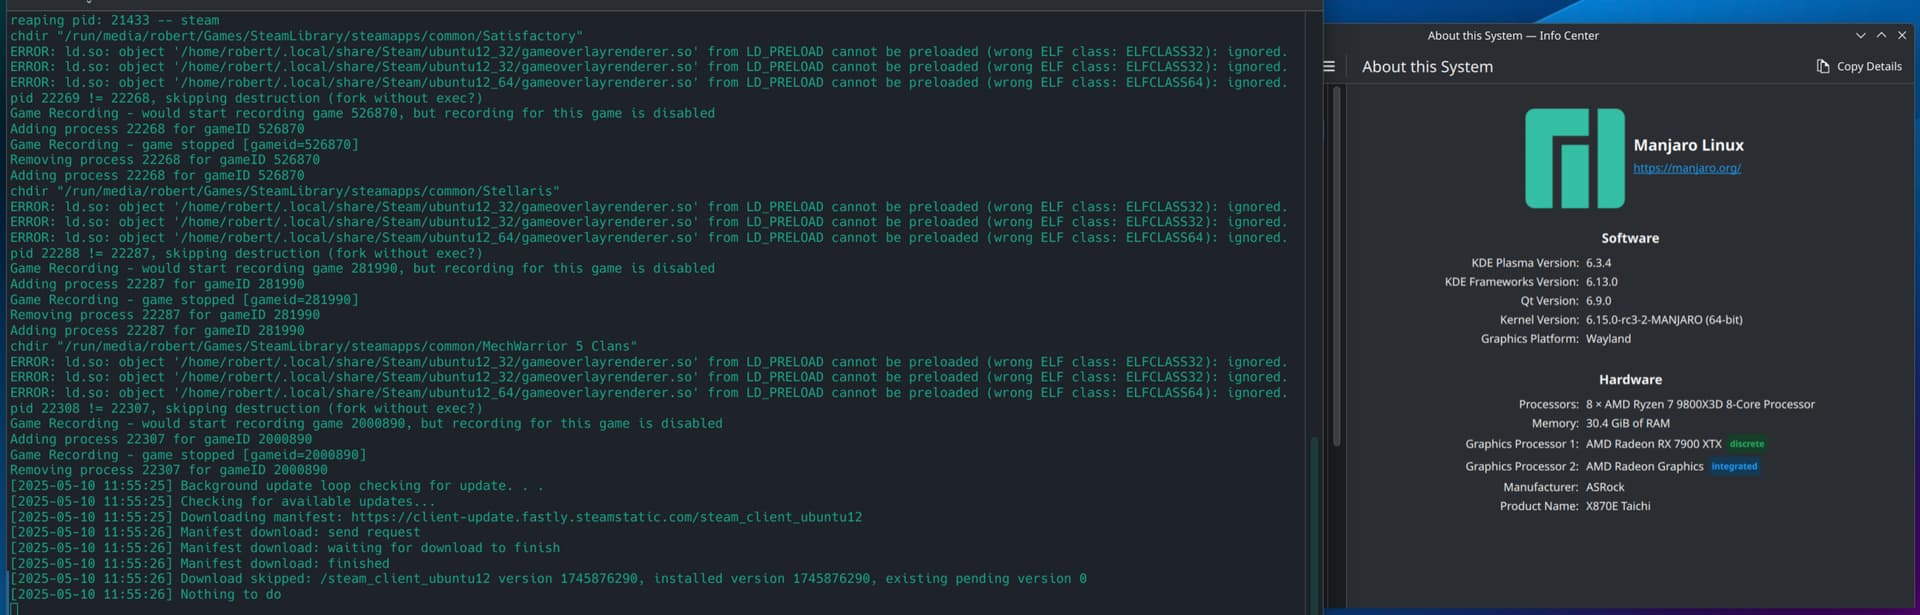Click the steamstatic manifest URL in terminal
The image size is (1920, 615).
click(606, 517)
